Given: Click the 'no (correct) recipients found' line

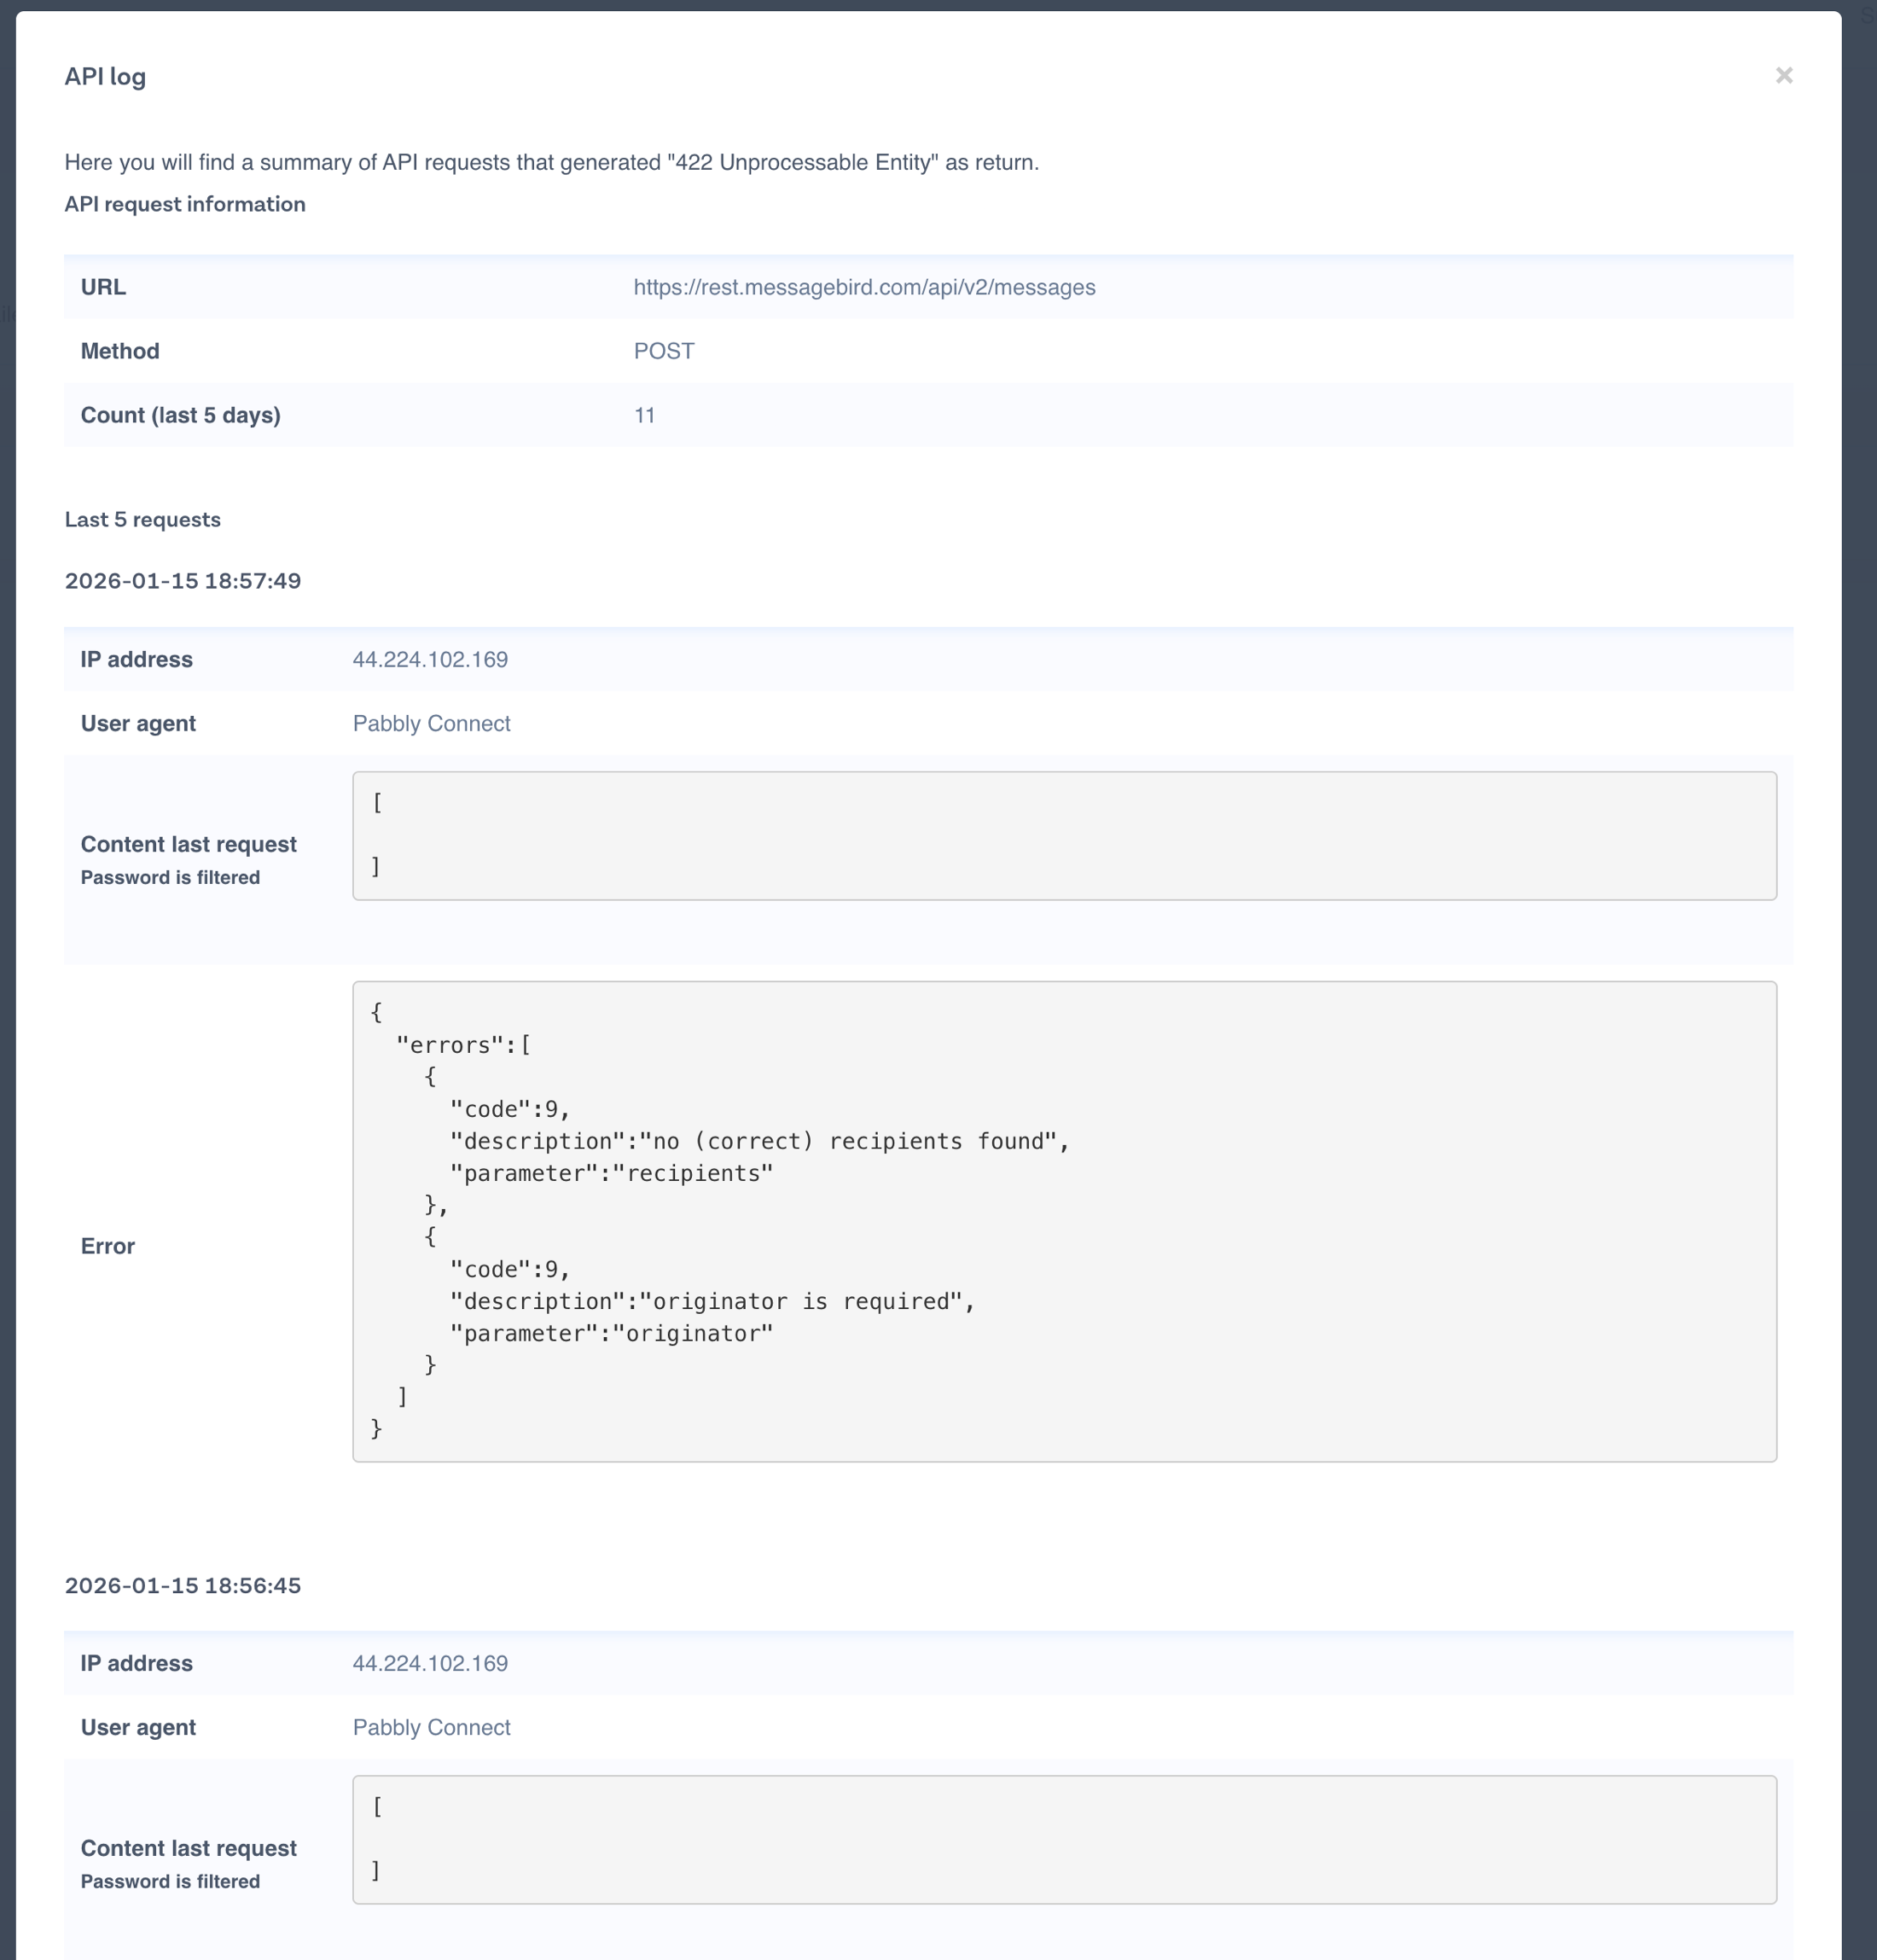Looking at the screenshot, I should point(759,1142).
